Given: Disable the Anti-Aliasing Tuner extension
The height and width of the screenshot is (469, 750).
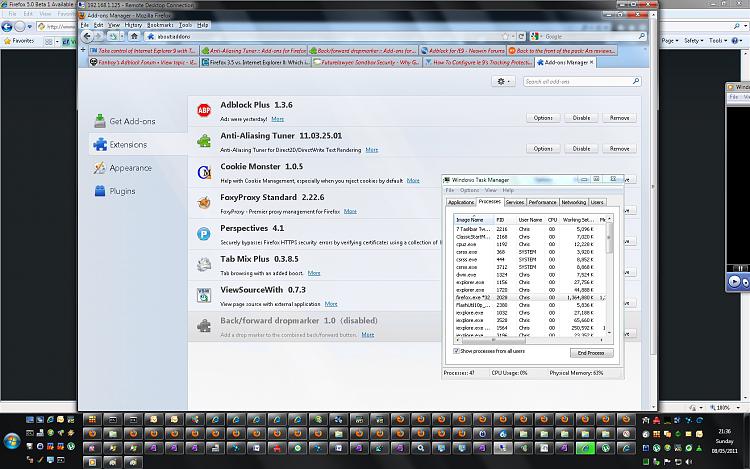Looking at the screenshot, I should (x=581, y=149).
